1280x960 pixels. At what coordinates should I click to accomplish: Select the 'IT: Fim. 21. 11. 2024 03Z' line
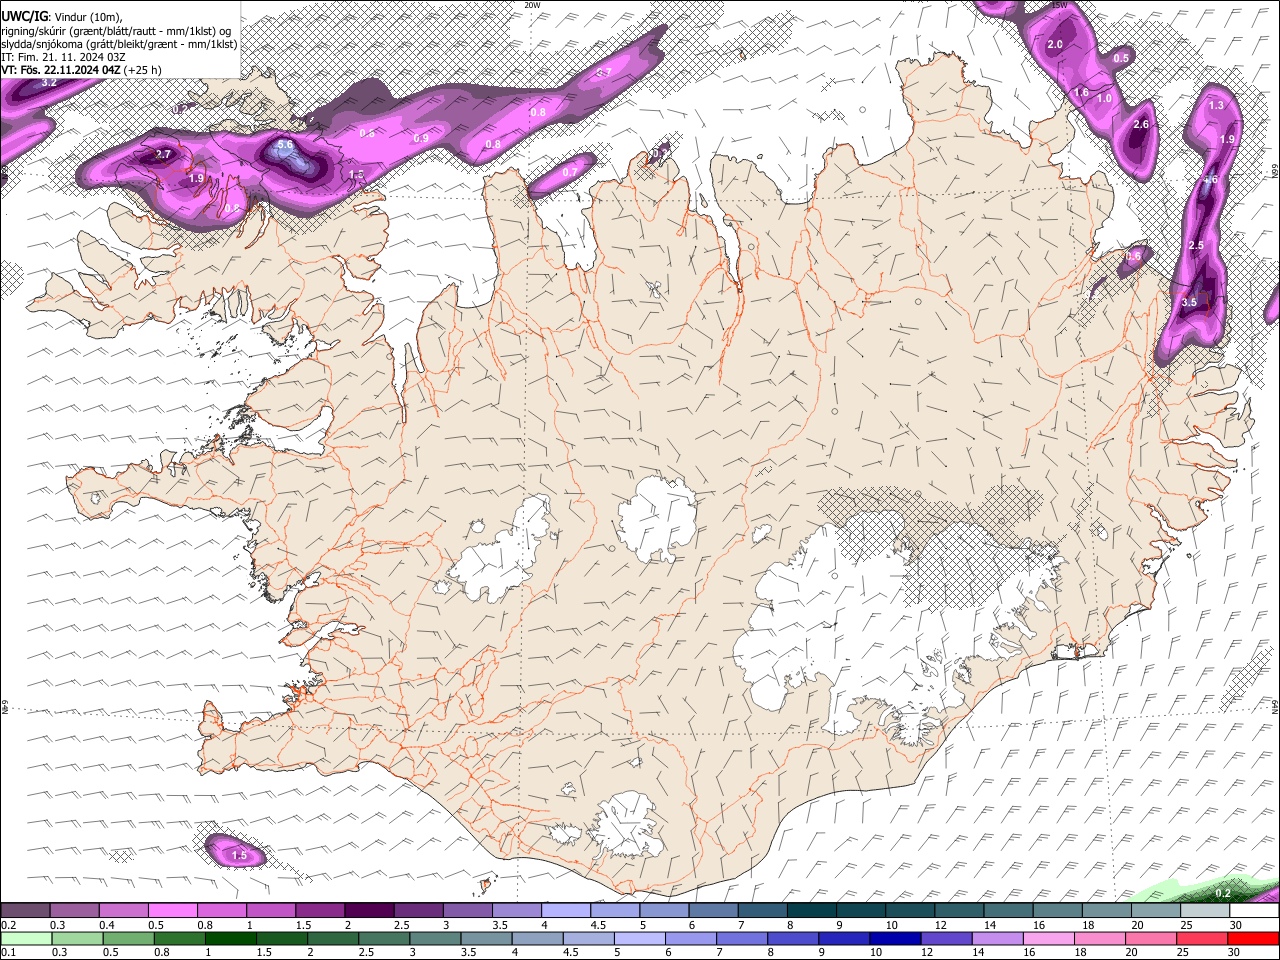pos(63,57)
